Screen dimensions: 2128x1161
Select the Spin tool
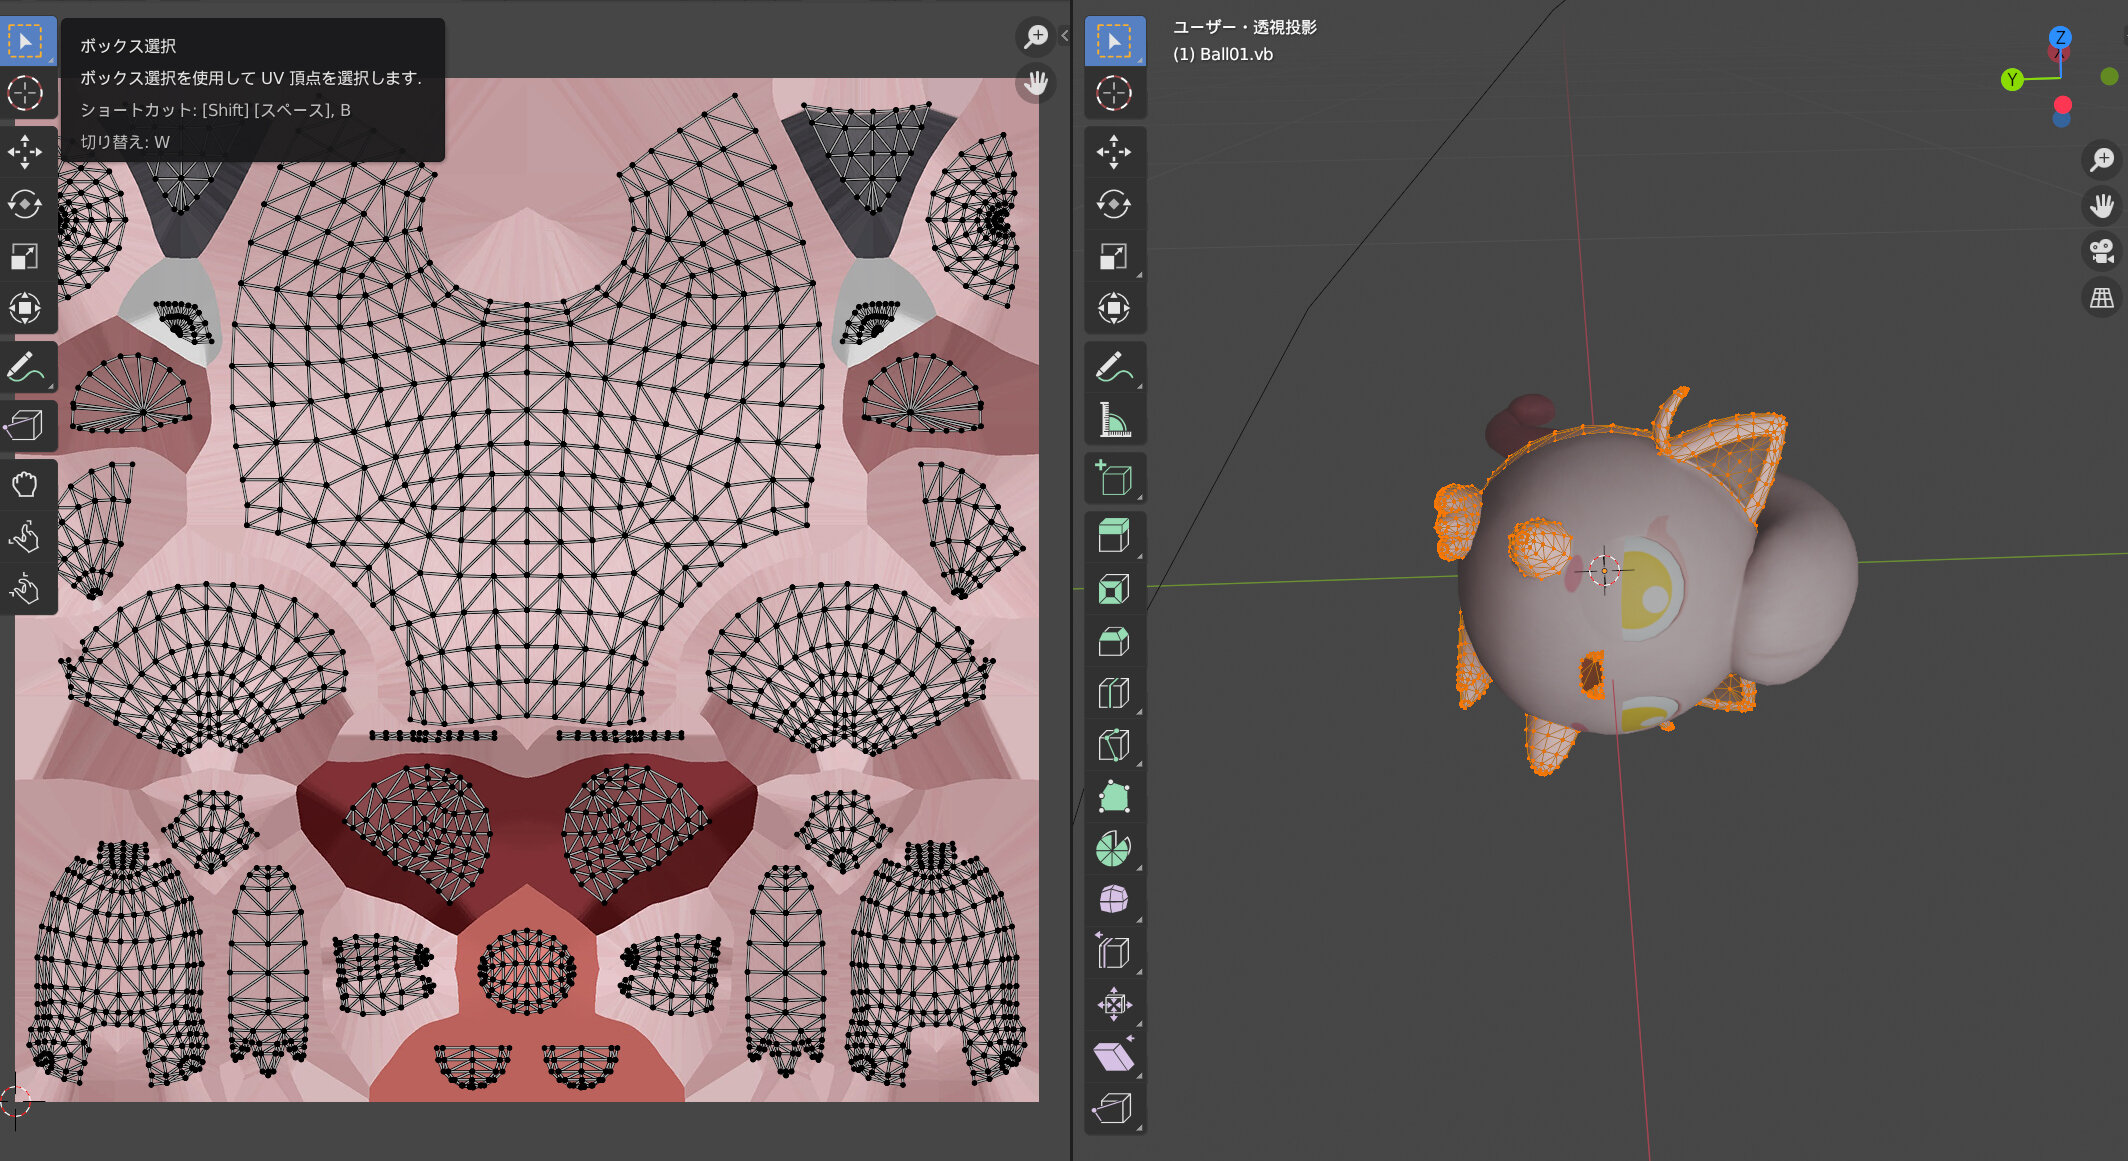(1113, 849)
